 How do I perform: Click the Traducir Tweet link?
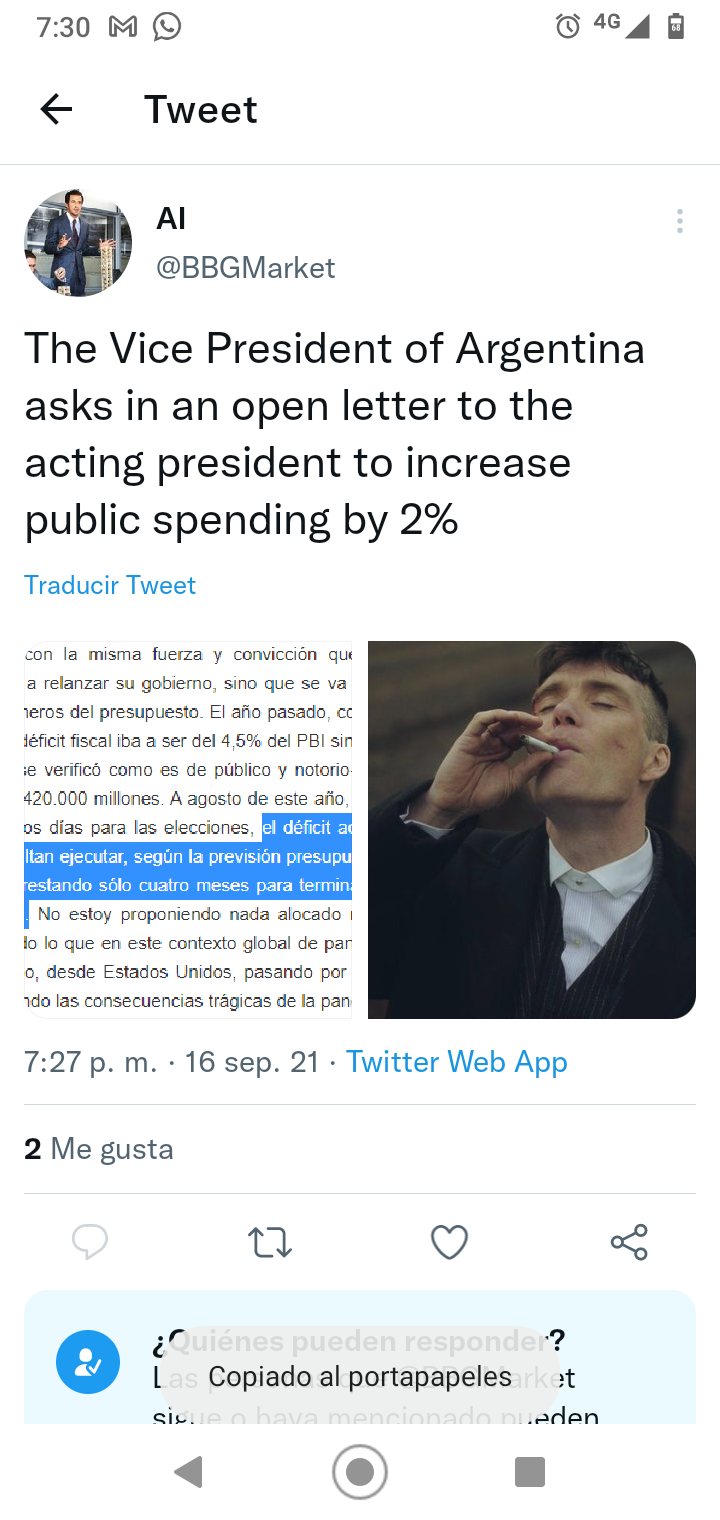click(x=110, y=585)
